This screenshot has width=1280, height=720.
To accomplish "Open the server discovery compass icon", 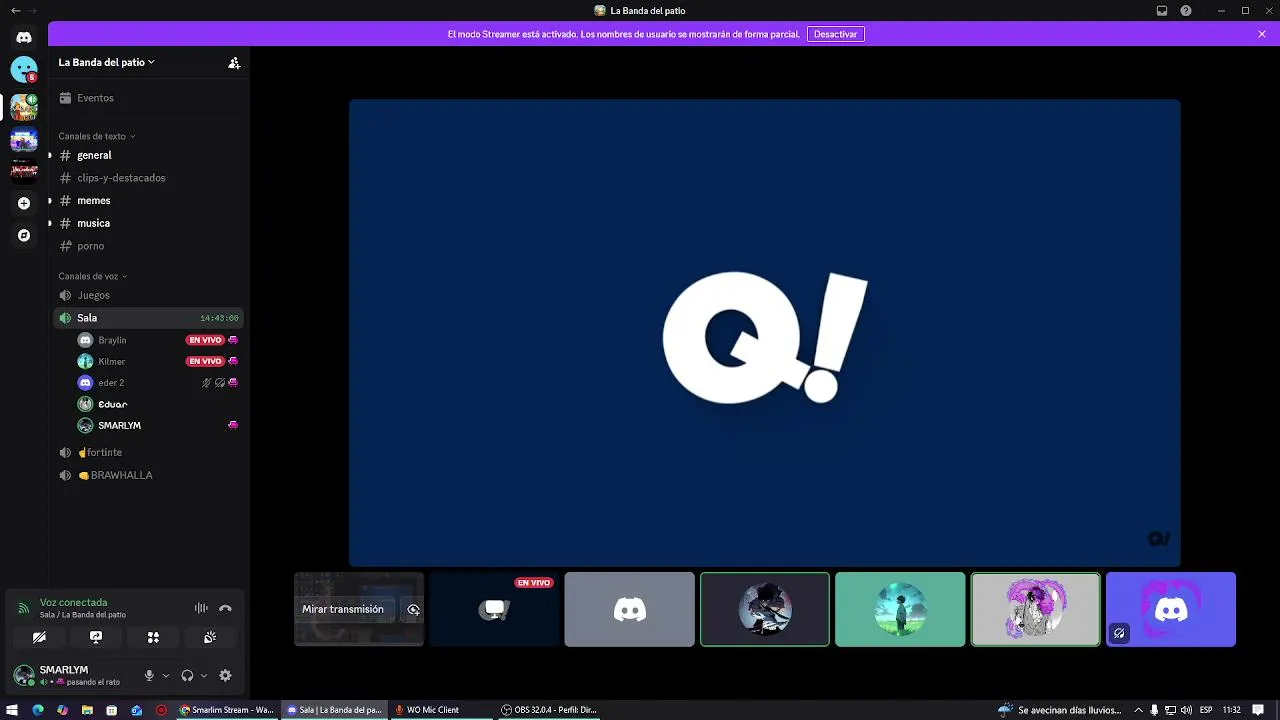I will point(24,235).
